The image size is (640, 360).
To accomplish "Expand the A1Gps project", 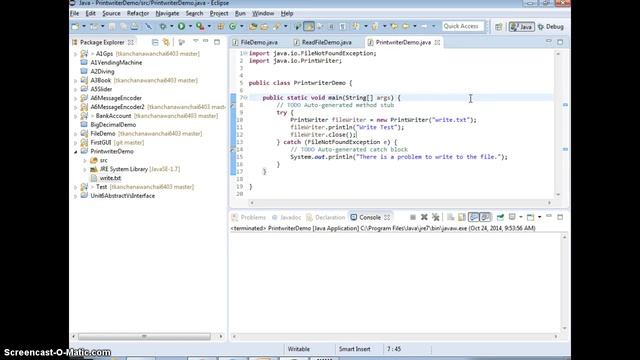I will coord(76,54).
